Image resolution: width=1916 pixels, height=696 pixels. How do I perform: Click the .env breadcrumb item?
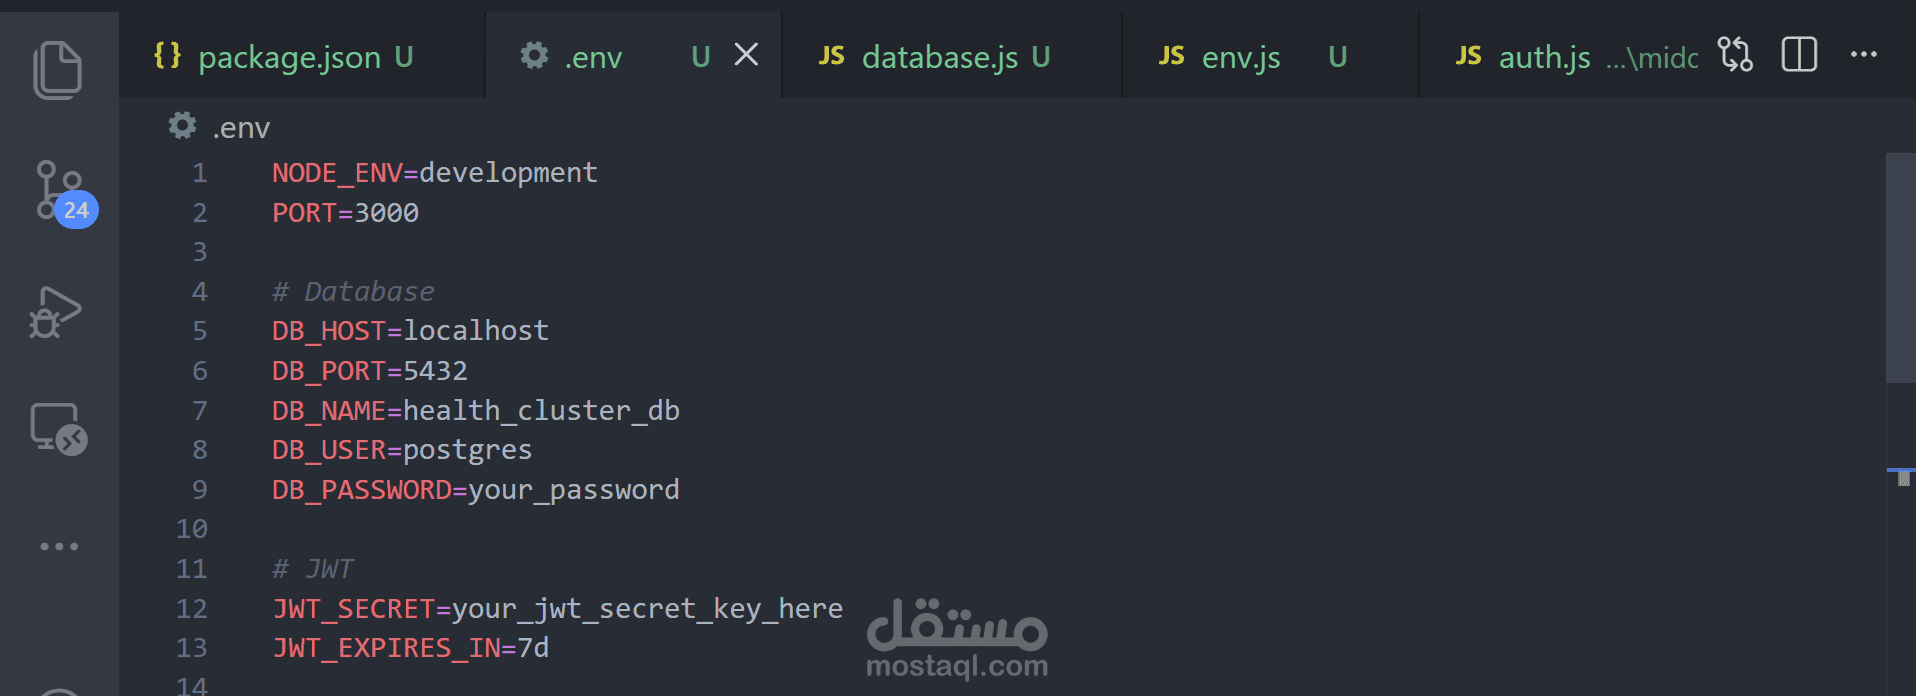[241, 128]
